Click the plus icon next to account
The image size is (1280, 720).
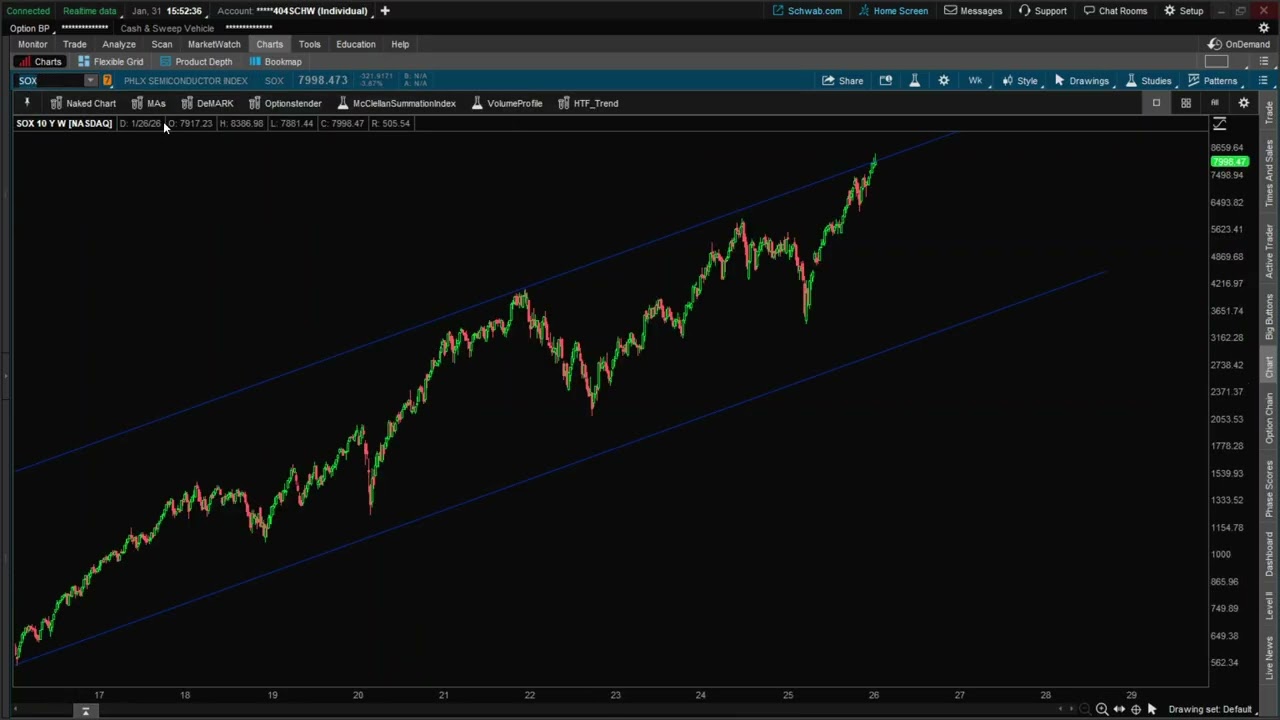(385, 11)
